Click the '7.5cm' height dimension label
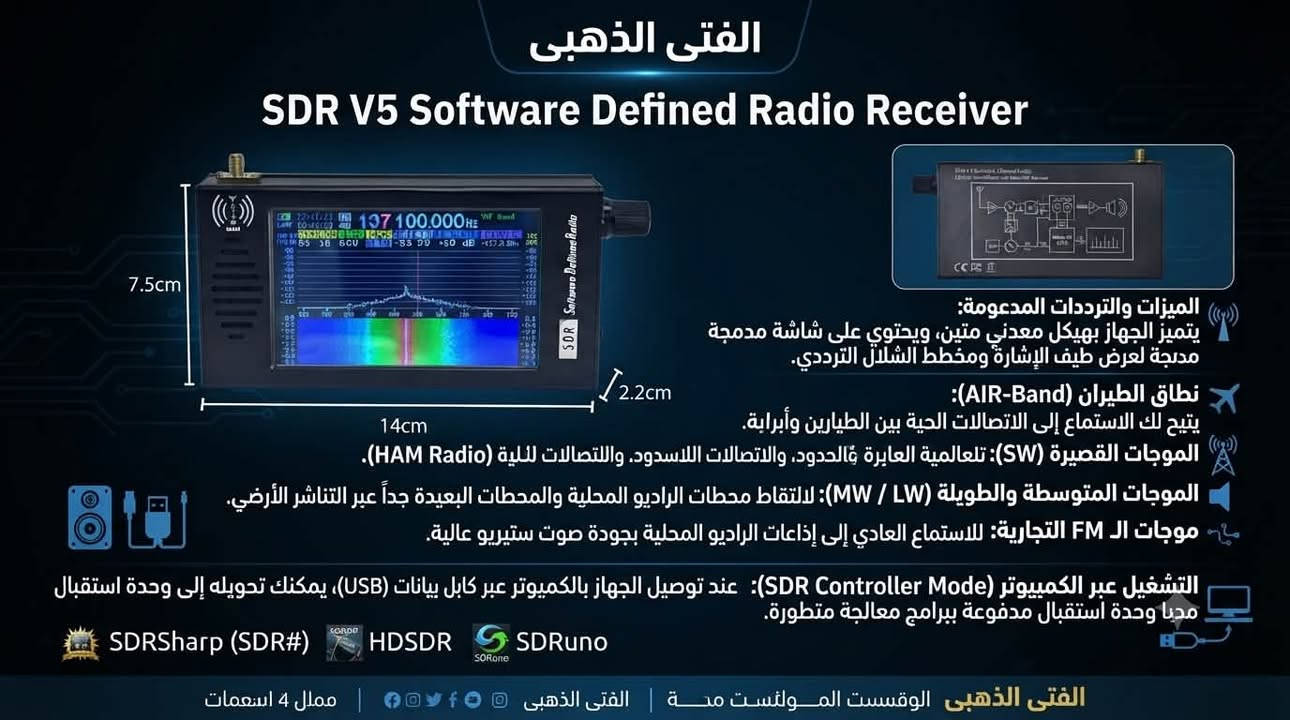This screenshot has width=1290, height=720. click(154, 284)
